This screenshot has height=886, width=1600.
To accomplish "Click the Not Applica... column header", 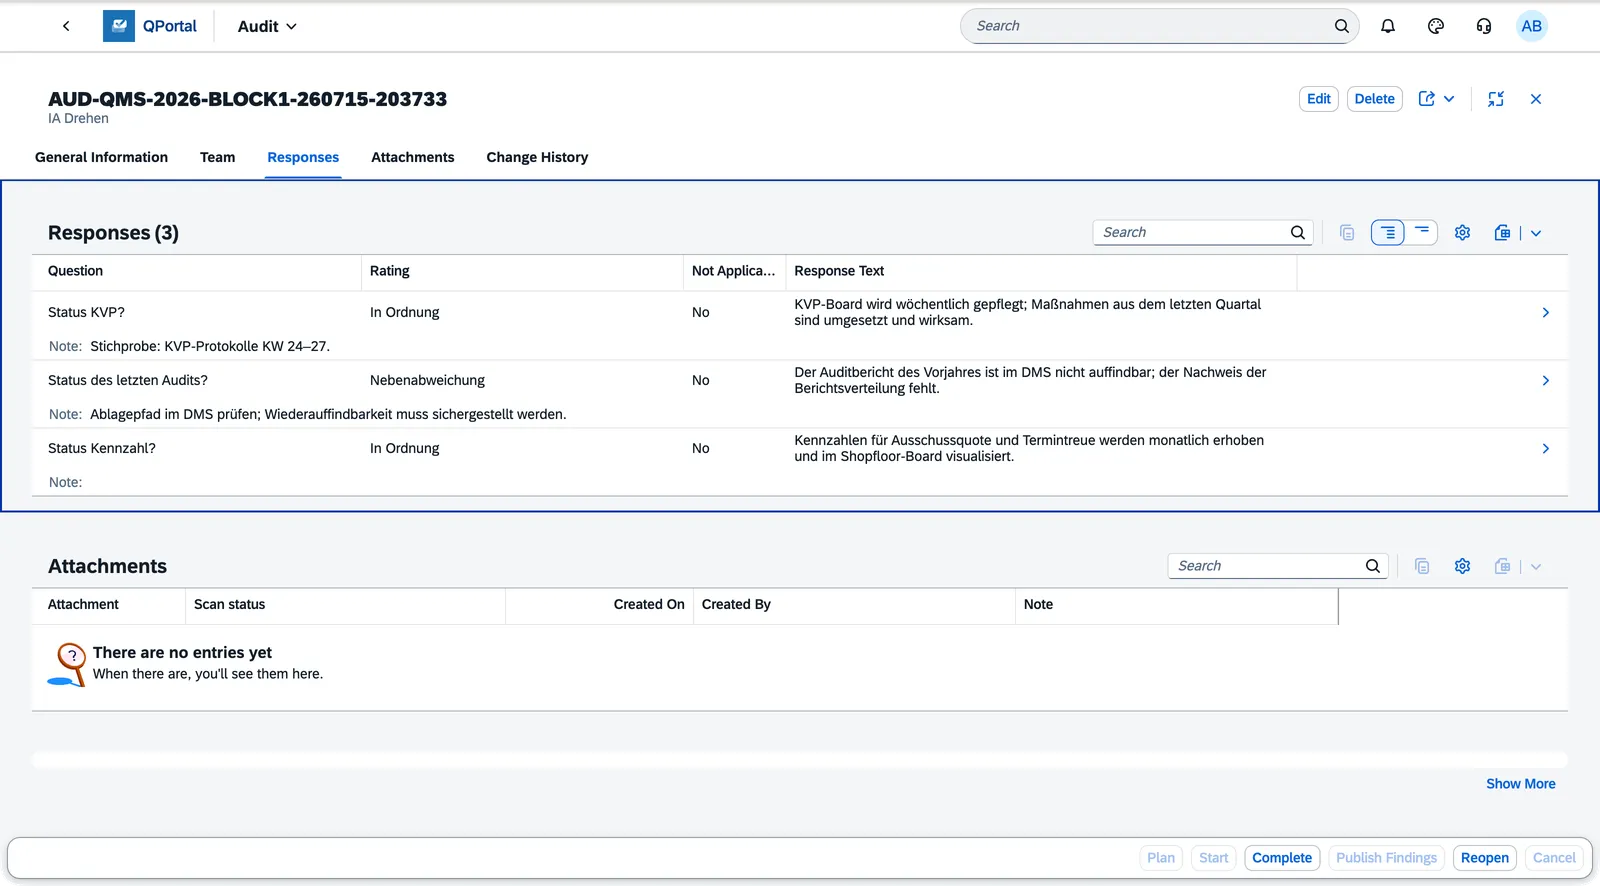I will [x=734, y=271].
